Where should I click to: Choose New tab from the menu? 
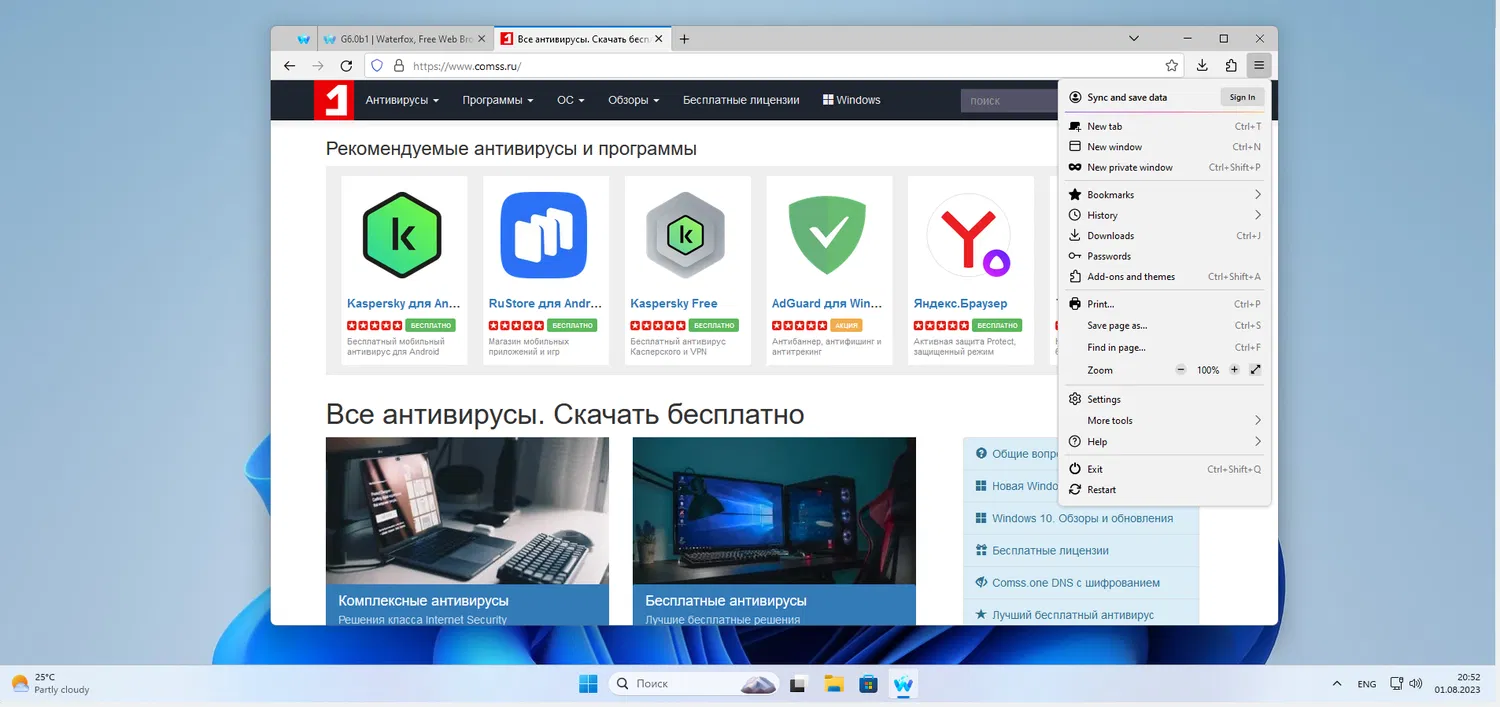pos(1164,126)
